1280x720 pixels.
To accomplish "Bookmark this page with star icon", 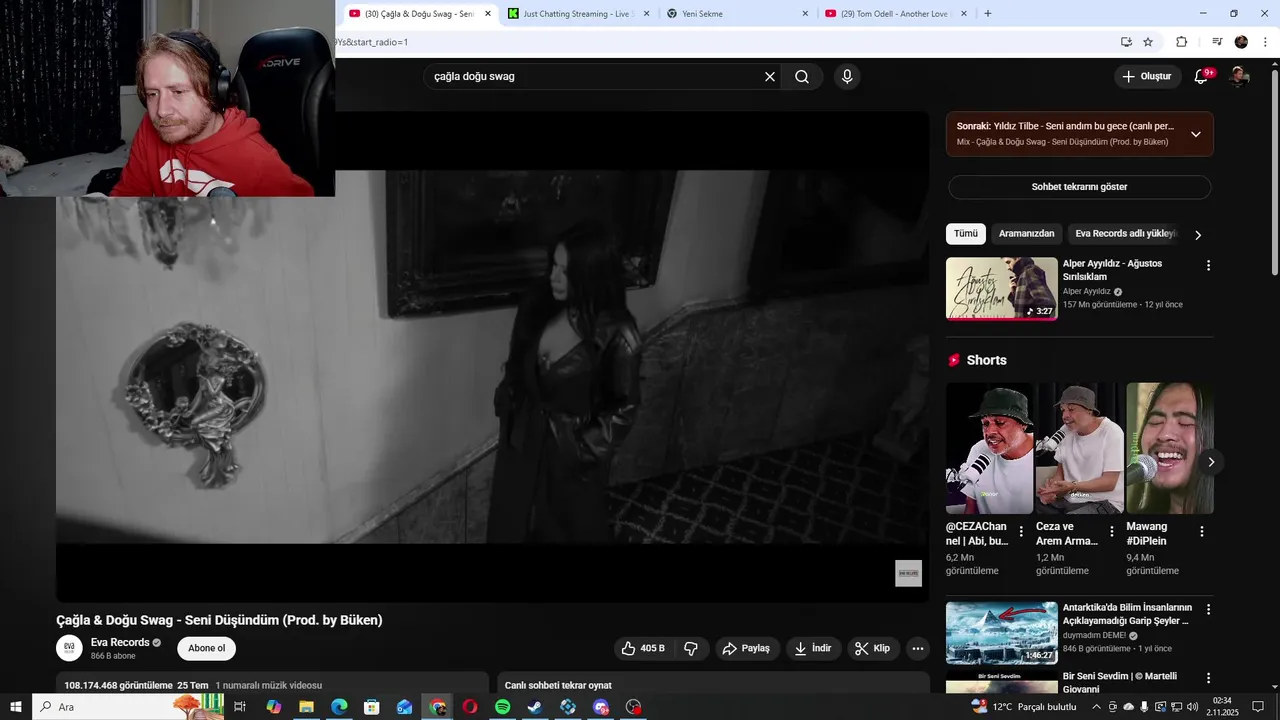I will point(1148,42).
